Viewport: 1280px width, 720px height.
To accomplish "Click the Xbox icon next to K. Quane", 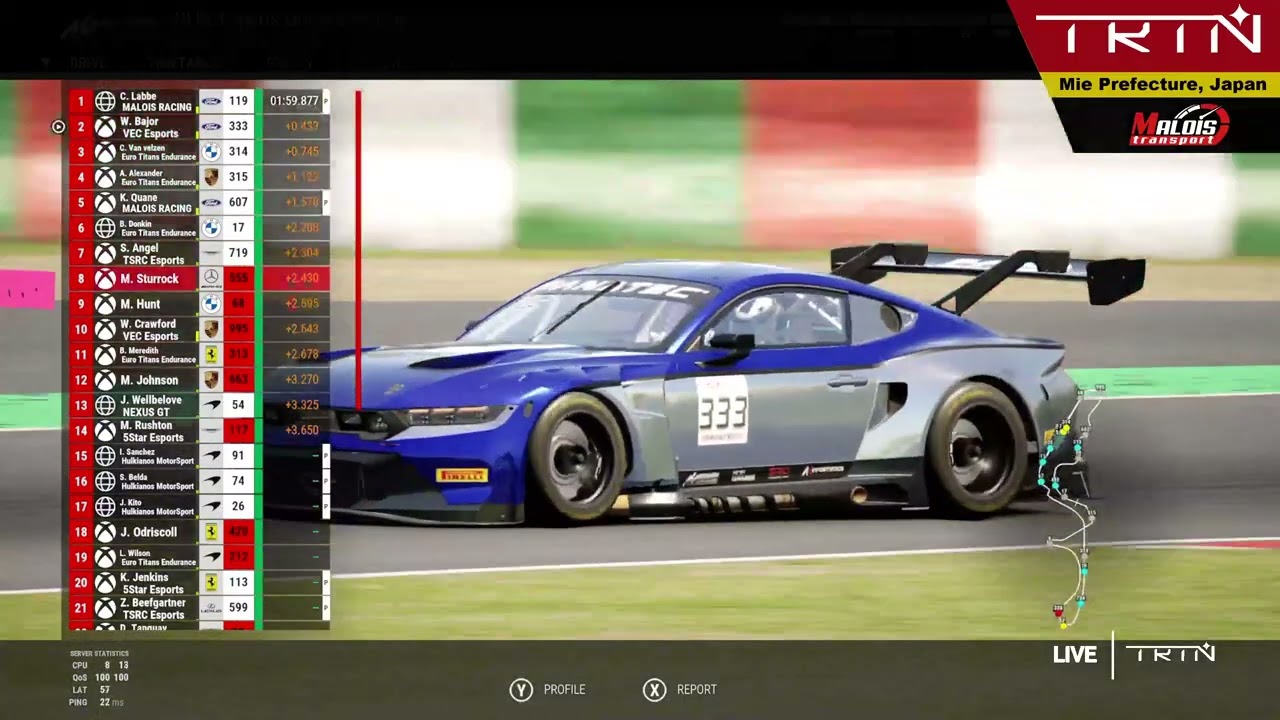I will [x=105, y=203].
